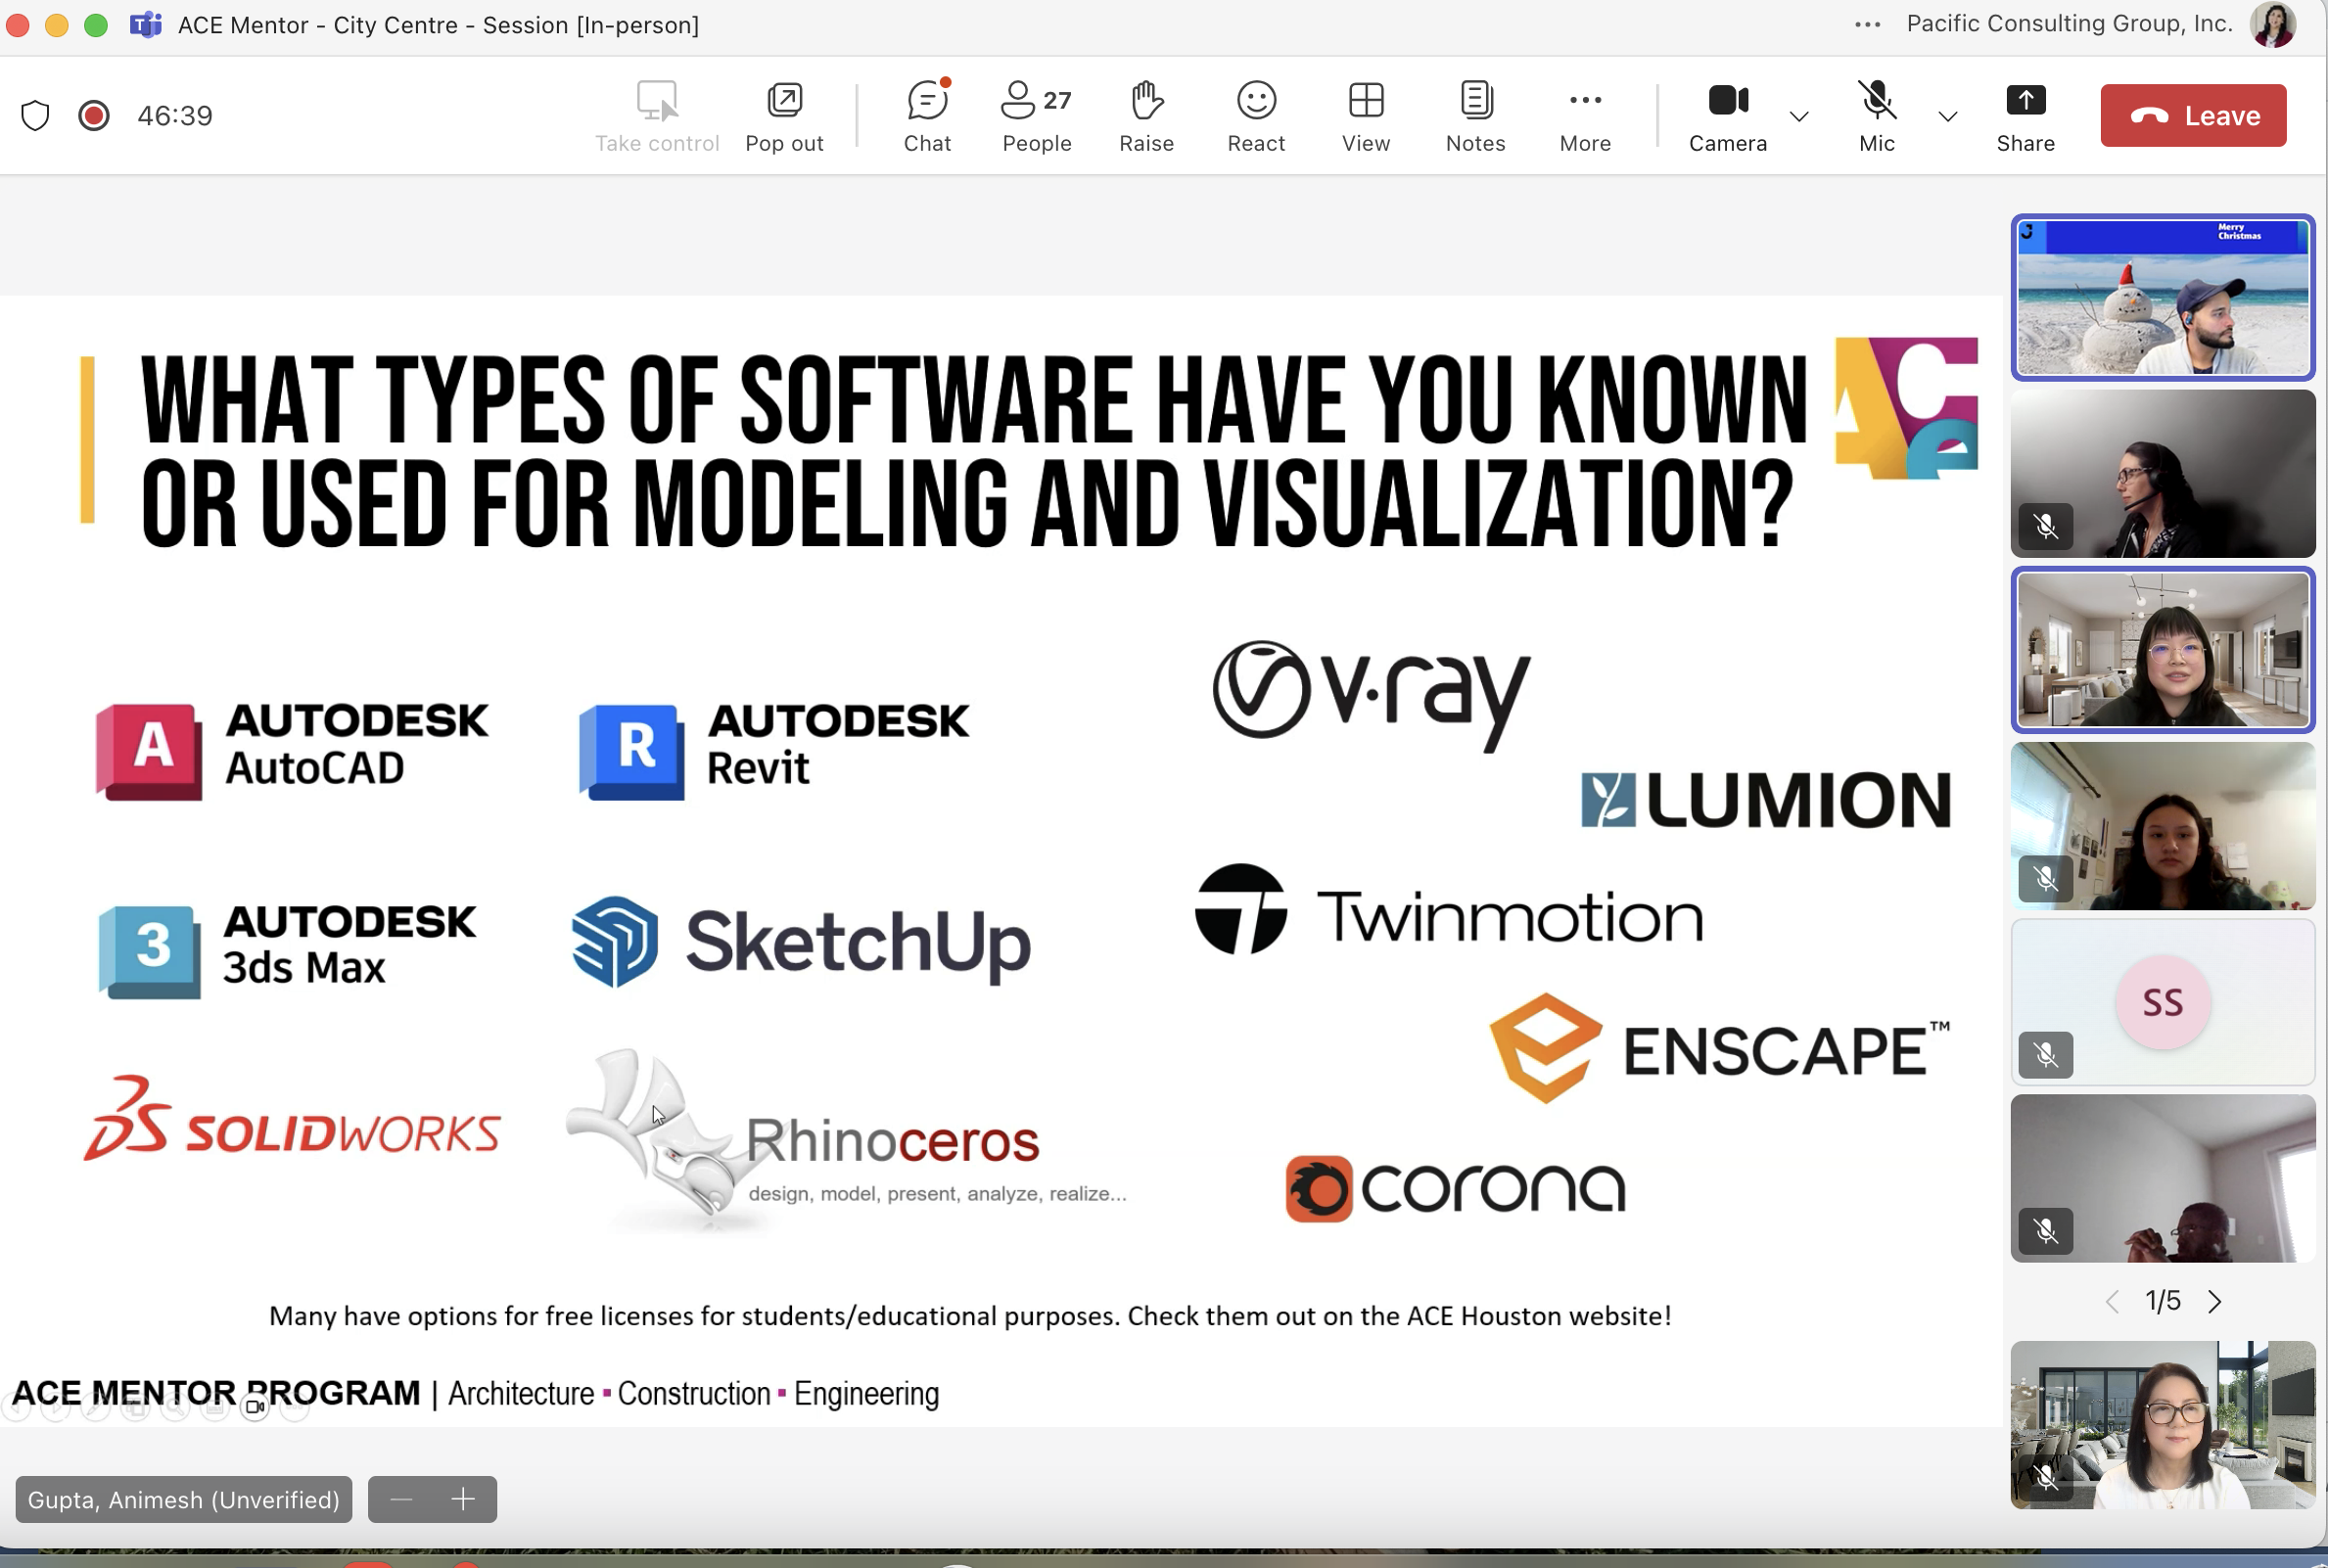Go to next participant page arrow
2328x1568 pixels.
point(2214,1301)
